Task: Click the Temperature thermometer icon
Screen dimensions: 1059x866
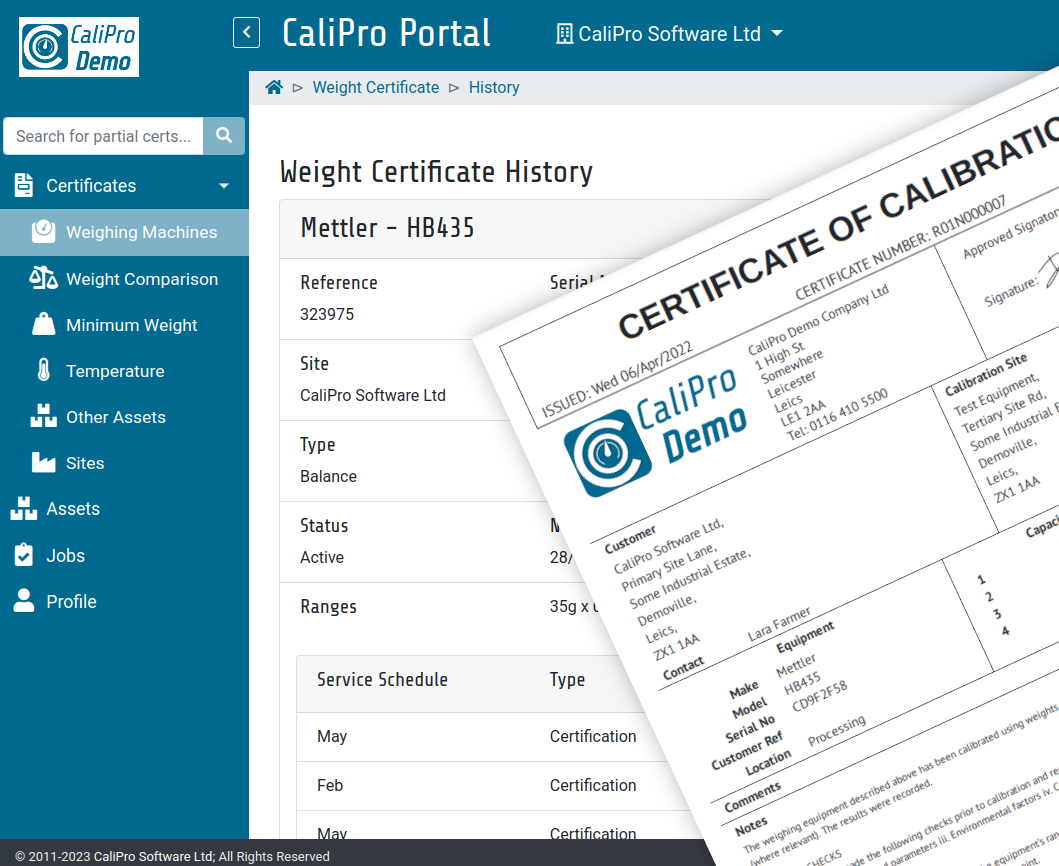Action: coord(44,370)
